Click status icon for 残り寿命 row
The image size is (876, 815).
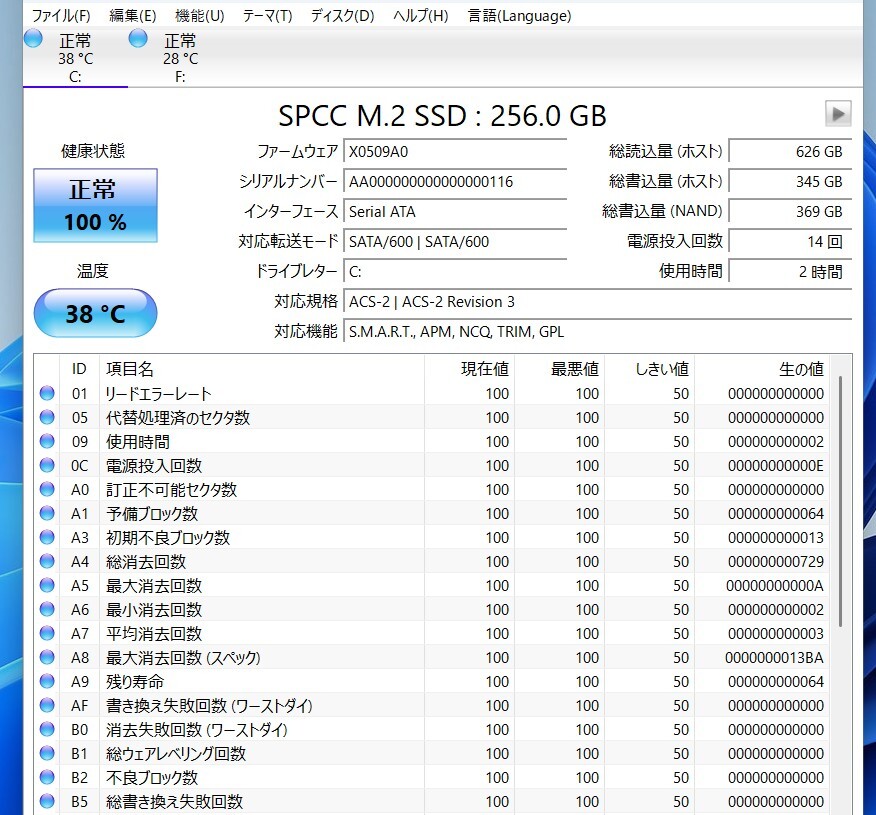click(47, 681)
